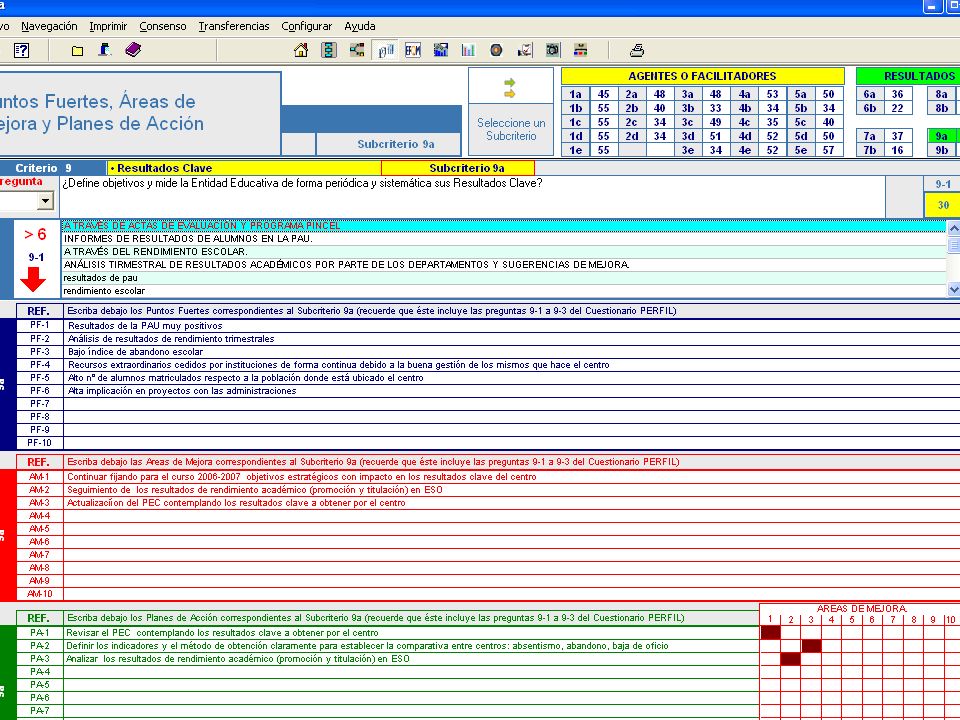Screen dimensions: 960x720
Task: Select subcriterion 1a button
Action: point(575,94)
